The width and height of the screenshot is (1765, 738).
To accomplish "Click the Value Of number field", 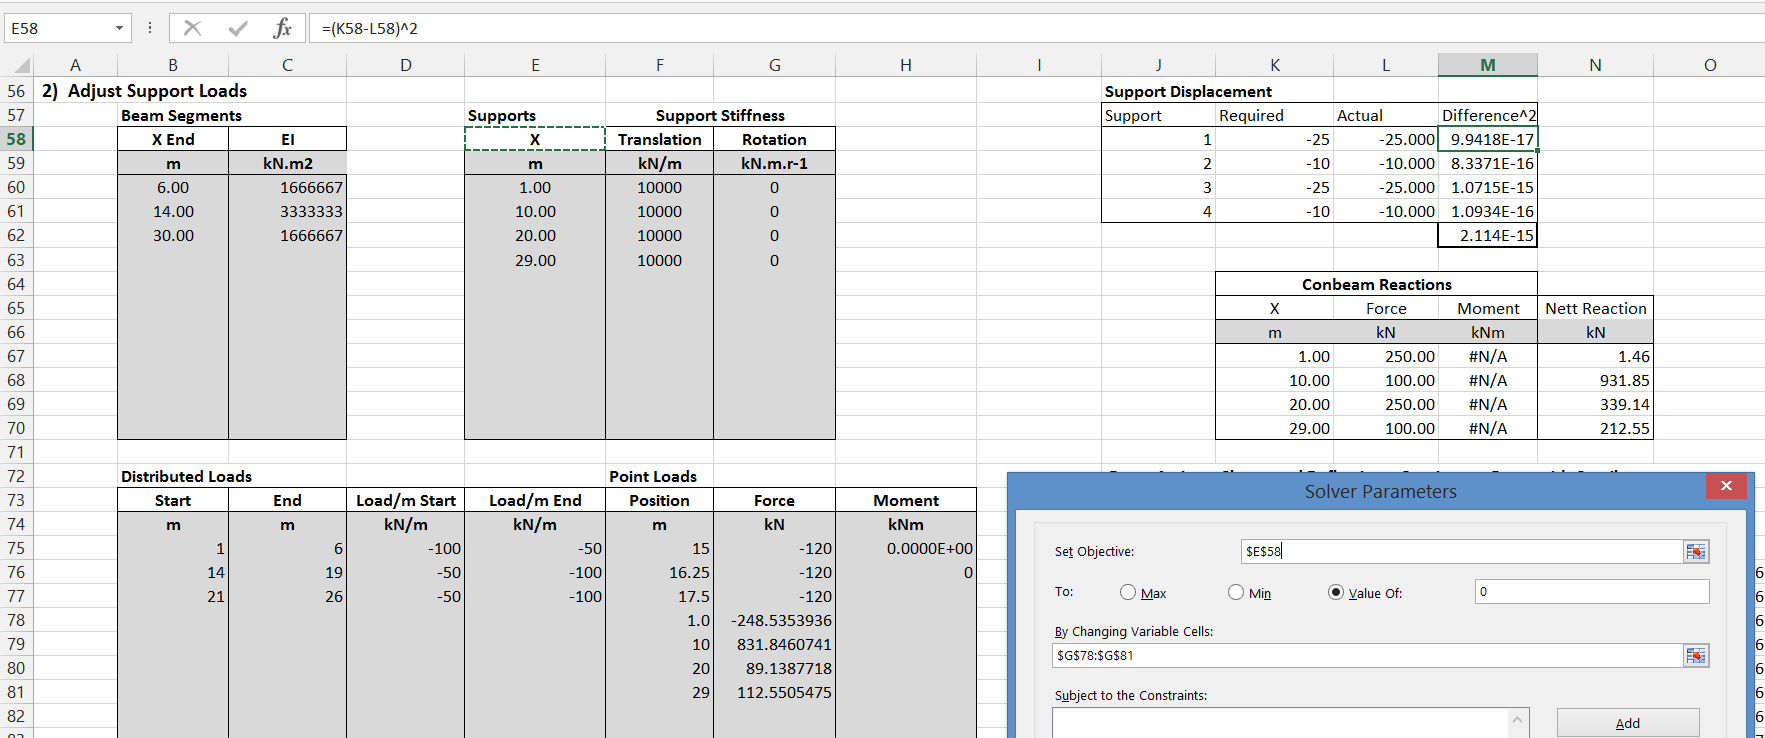I will pos(1591,592).
